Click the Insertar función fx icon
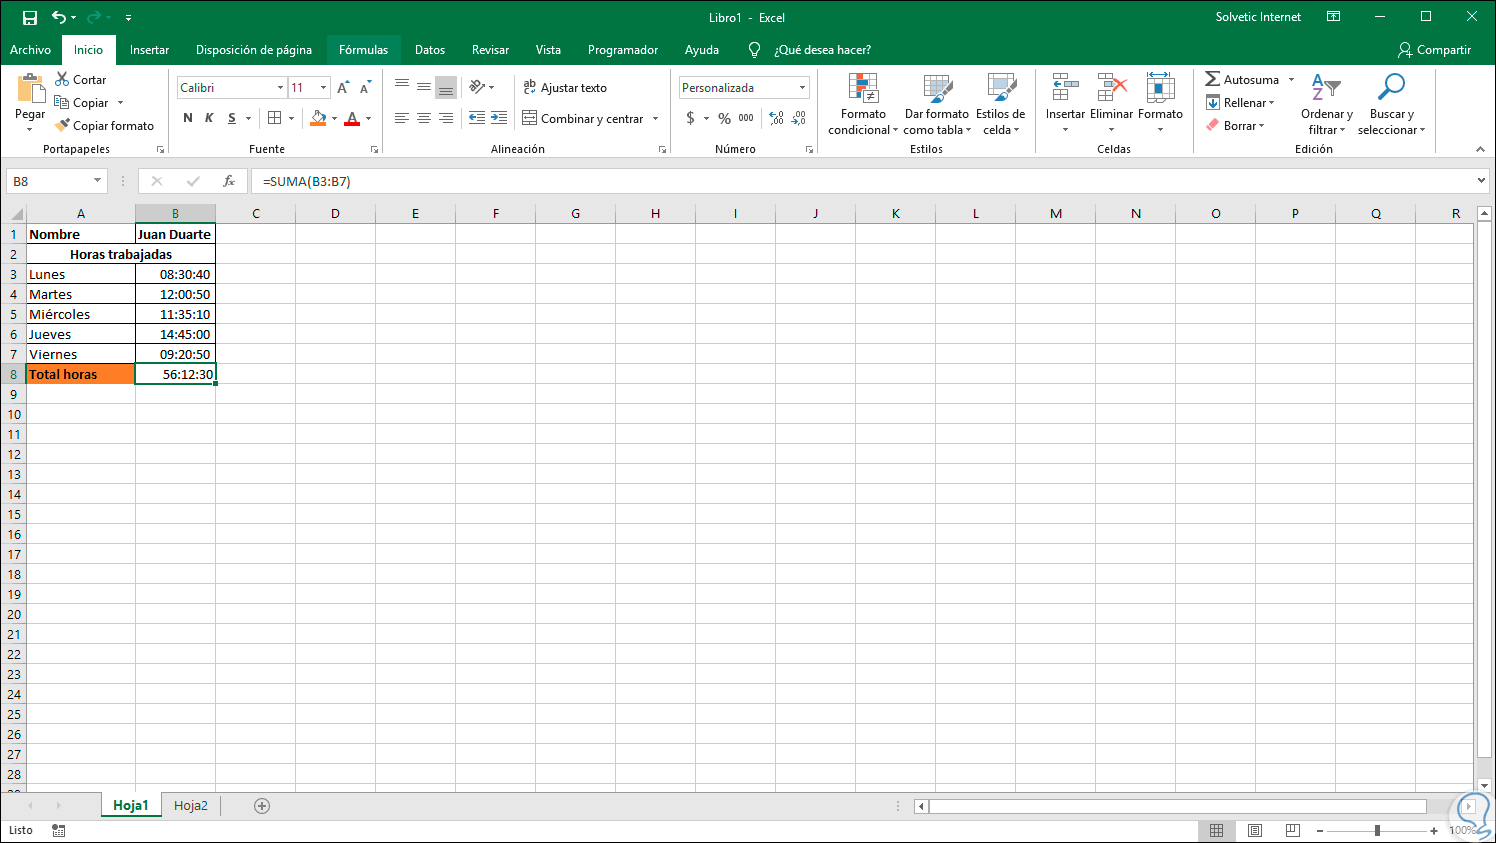 pyautogui.click(x=229, y=181)
